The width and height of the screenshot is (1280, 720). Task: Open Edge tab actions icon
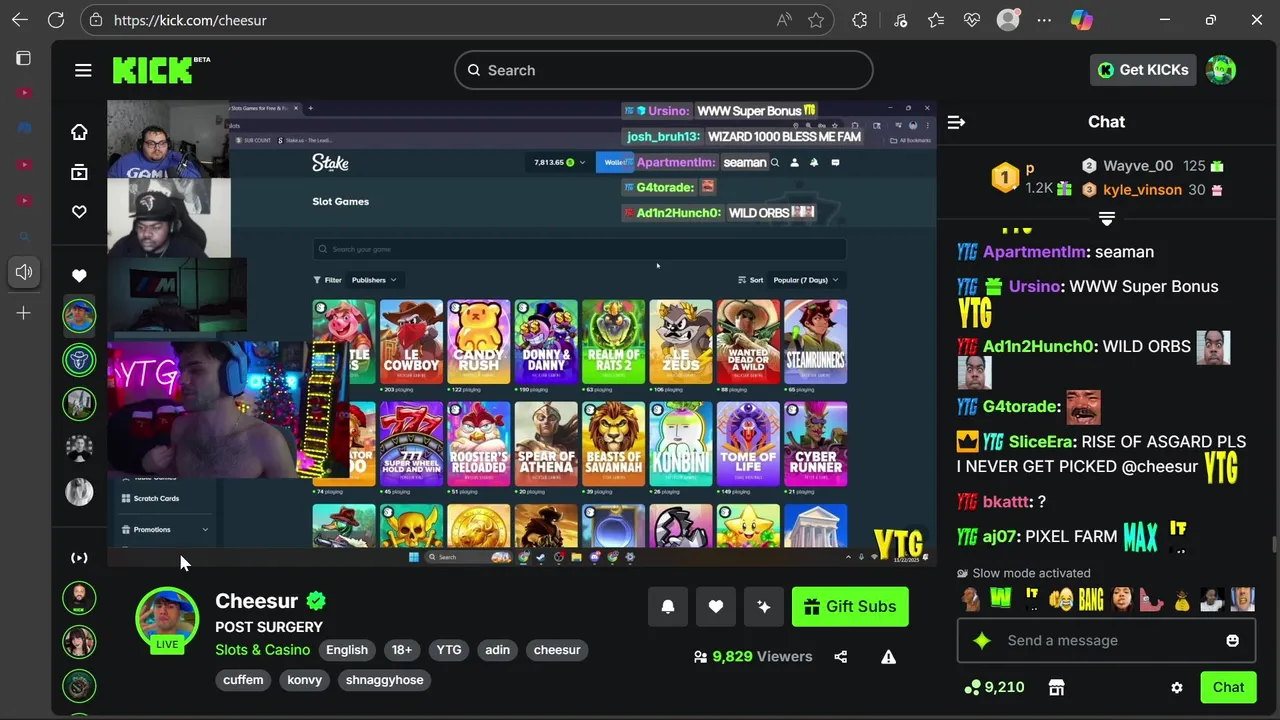(x=24, y=58)
